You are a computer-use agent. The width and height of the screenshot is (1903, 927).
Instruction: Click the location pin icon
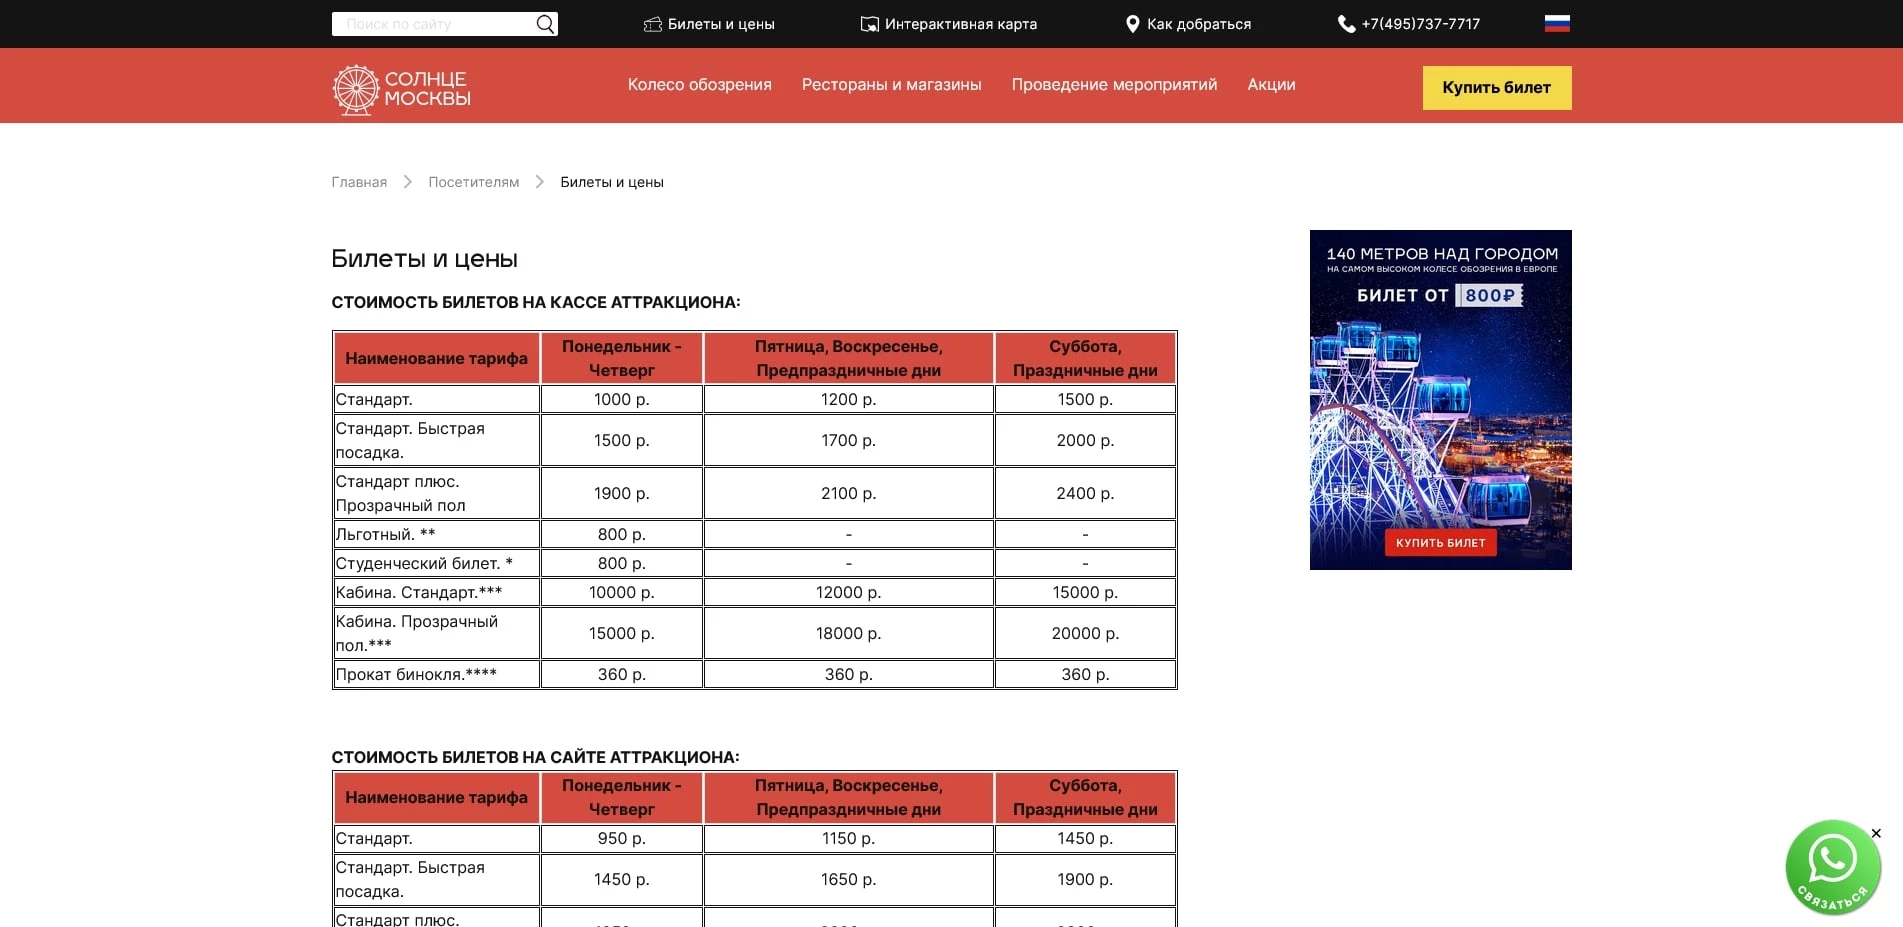1132,24
